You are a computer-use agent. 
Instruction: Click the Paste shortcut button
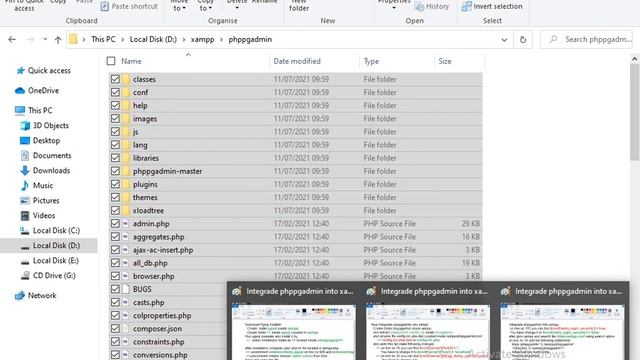tap(129, 7)
